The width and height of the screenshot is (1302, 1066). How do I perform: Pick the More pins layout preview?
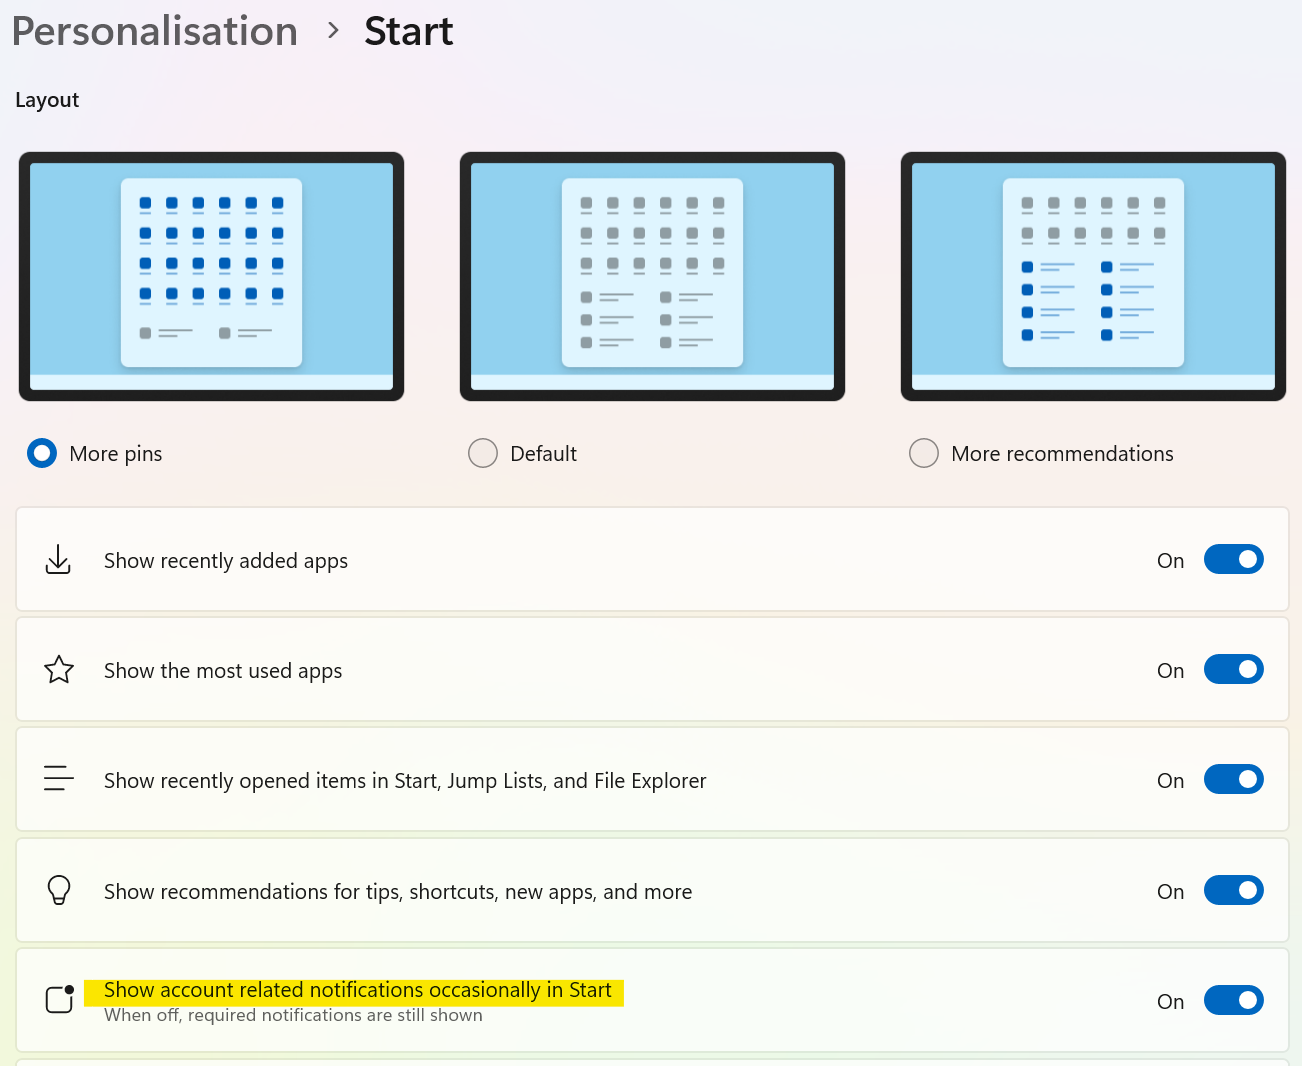click(211, 276)
